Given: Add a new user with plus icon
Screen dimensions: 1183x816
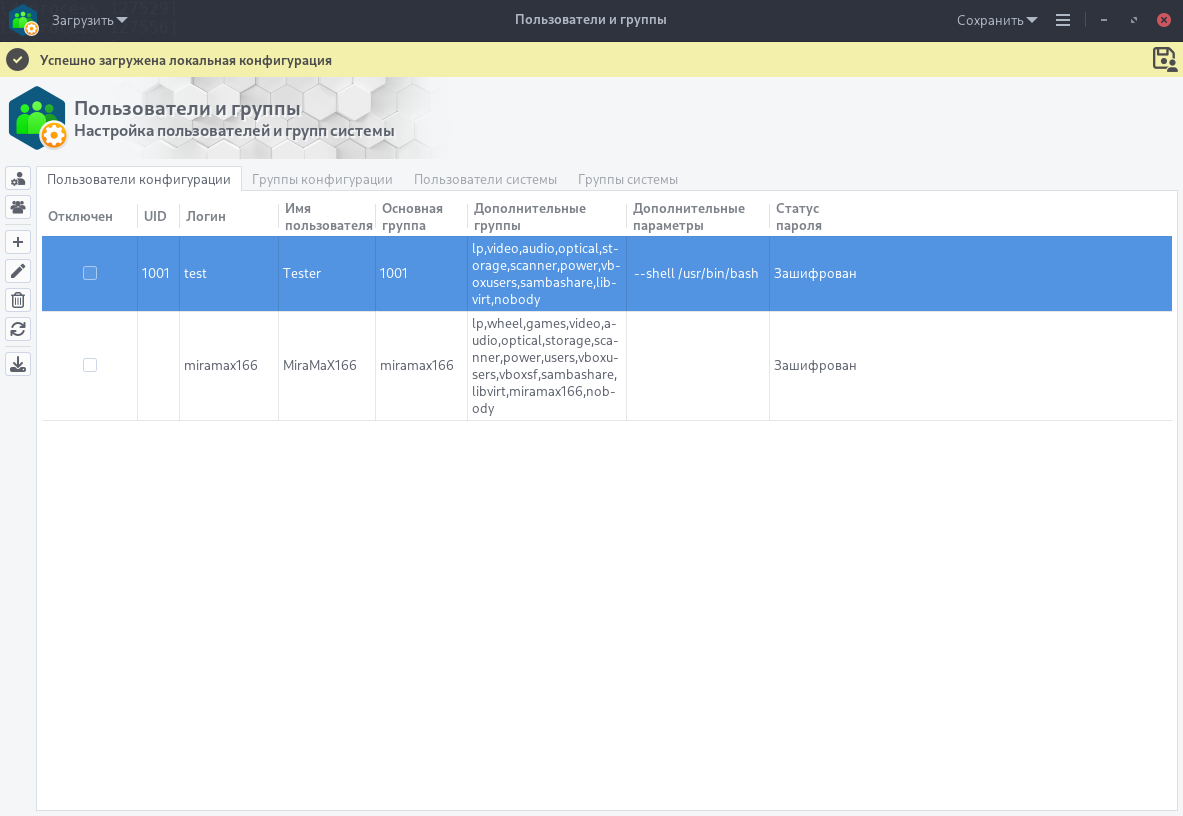Looking at the screenshot, I should click(x=18, y=242).
